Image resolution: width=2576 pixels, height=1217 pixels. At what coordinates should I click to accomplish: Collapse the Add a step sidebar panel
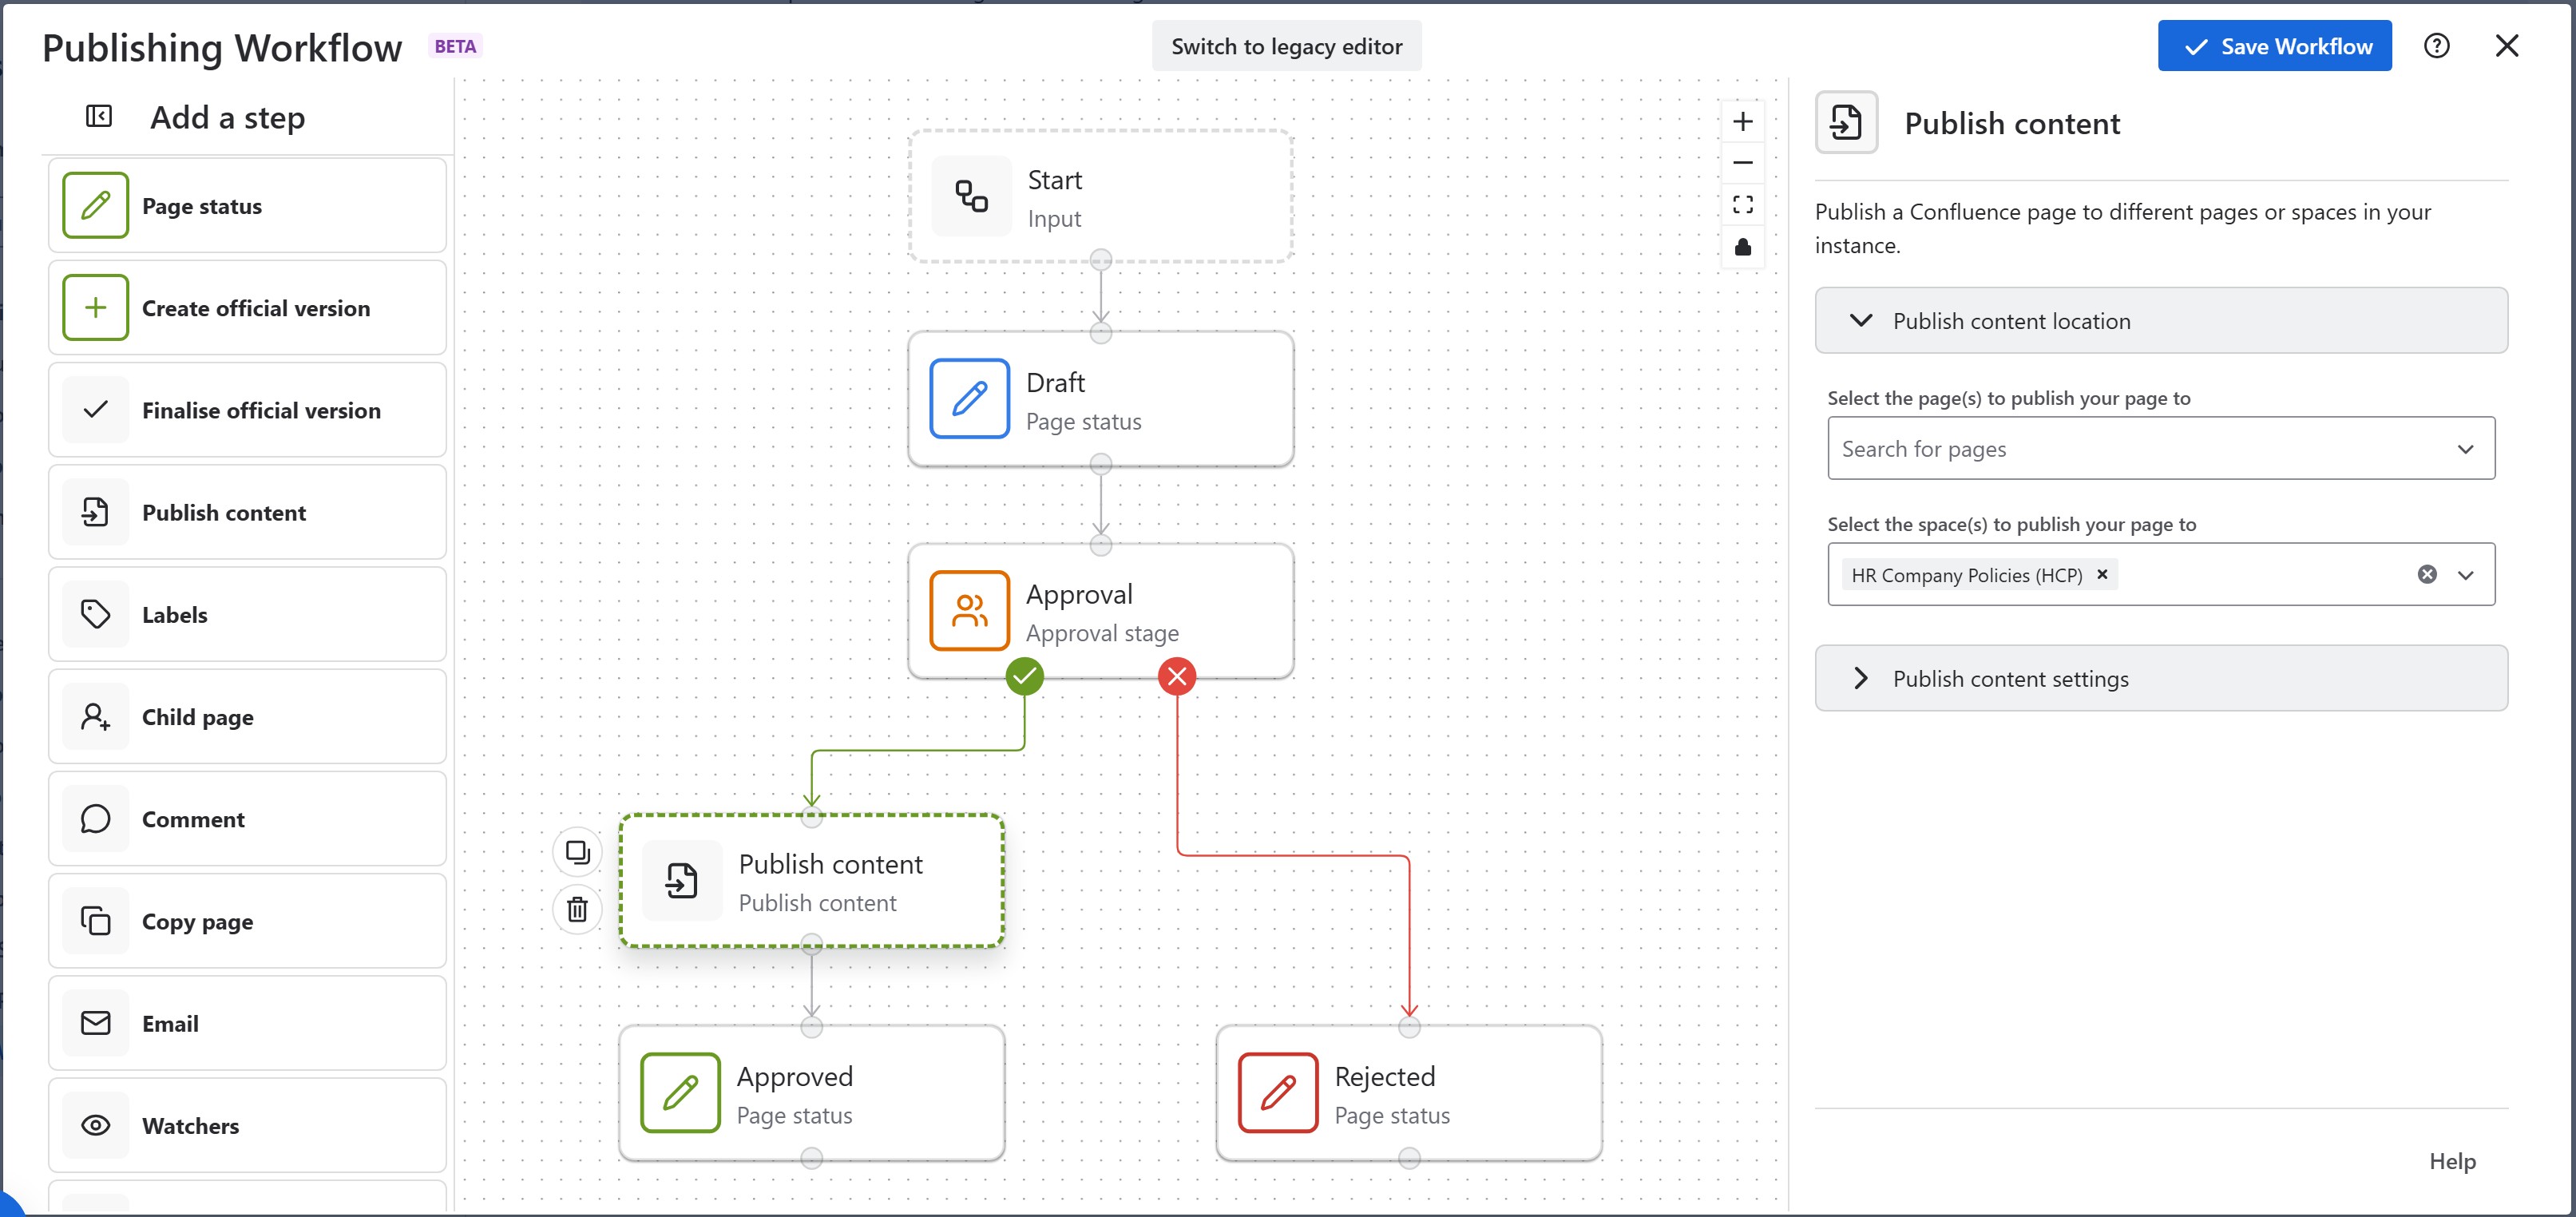[98, 117]
